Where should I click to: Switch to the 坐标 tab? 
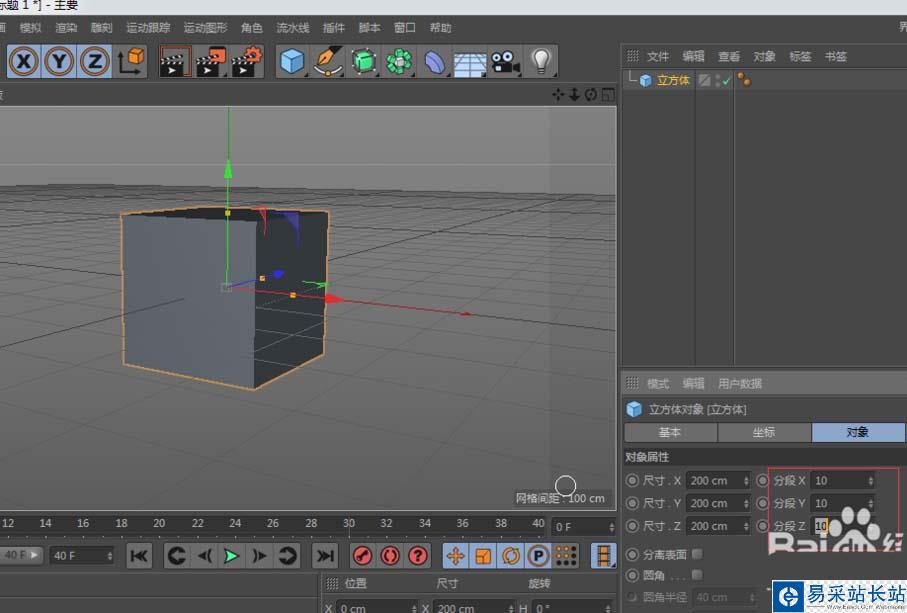[764, 432]
